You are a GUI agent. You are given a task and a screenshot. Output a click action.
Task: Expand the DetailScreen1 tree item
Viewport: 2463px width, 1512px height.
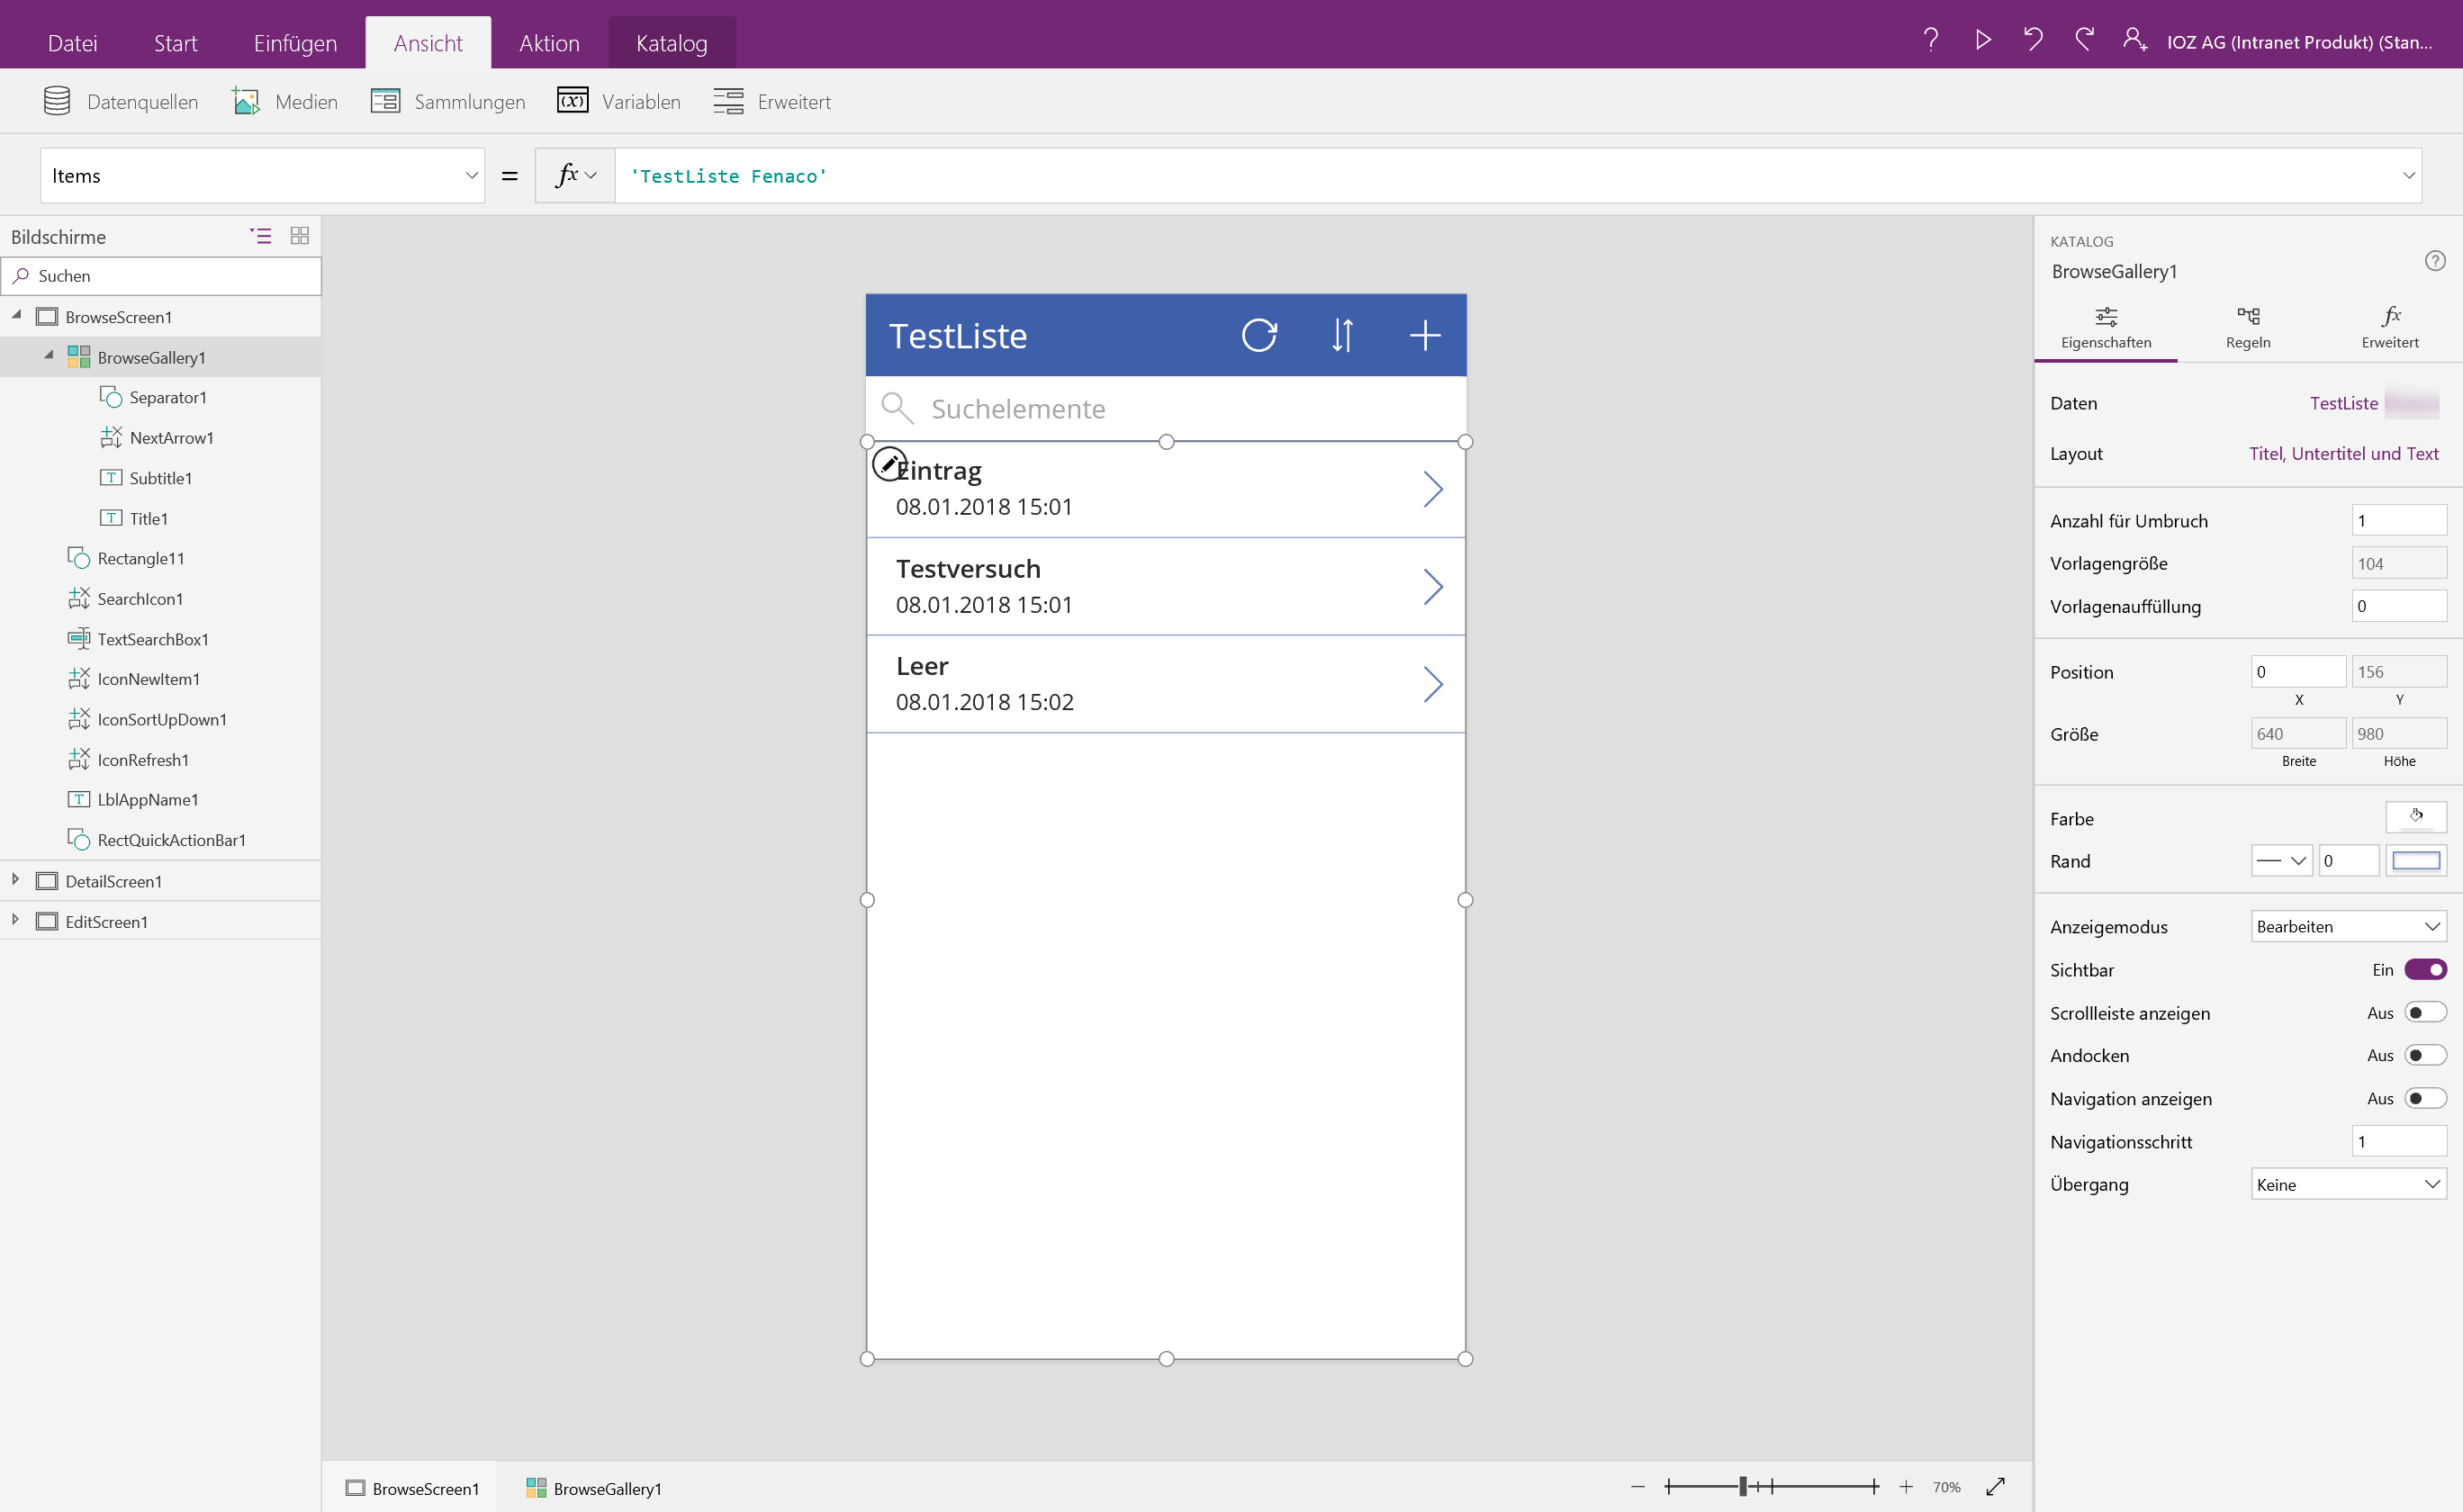coord(14,879)
